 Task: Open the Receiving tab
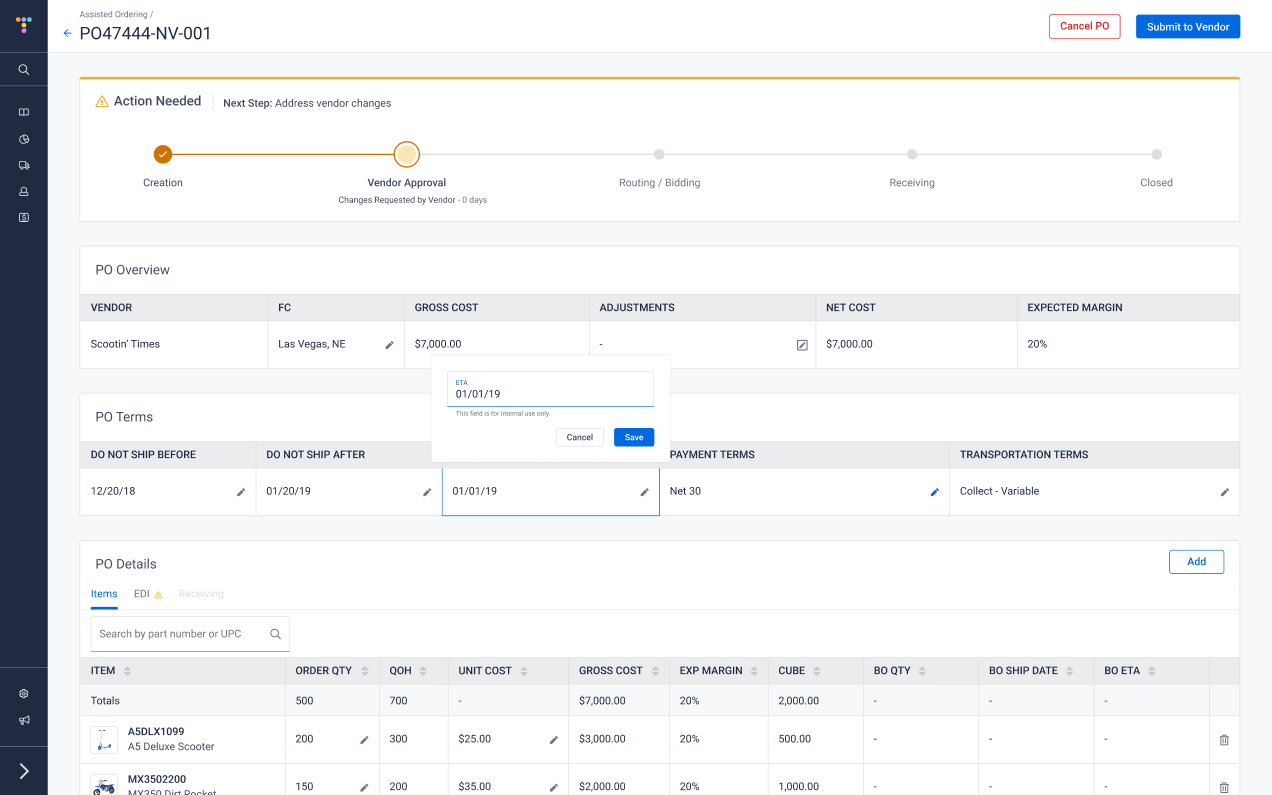201,594
